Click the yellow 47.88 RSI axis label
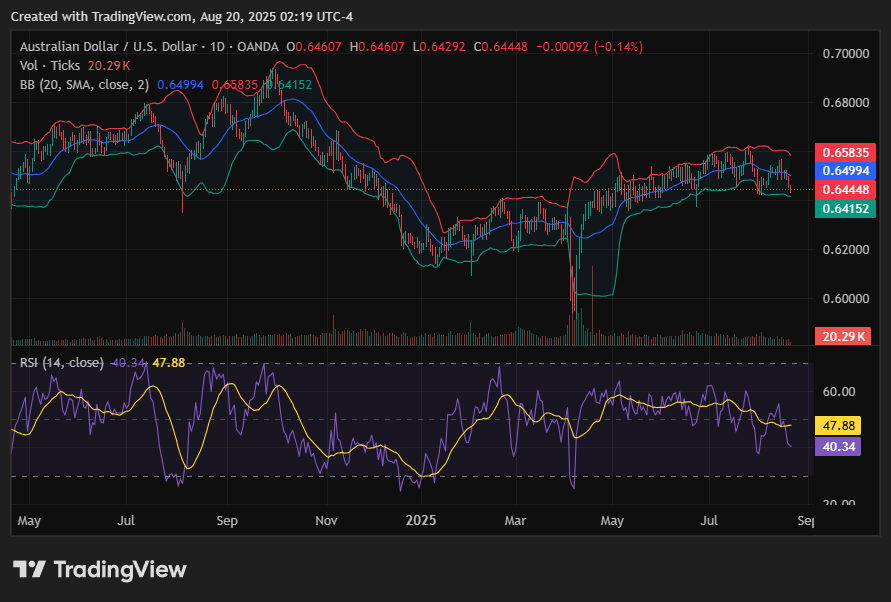 coord(838,425)
